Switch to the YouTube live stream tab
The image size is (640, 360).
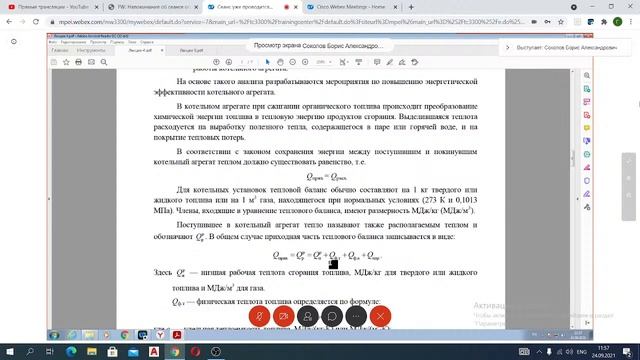[x=53, y=7]
